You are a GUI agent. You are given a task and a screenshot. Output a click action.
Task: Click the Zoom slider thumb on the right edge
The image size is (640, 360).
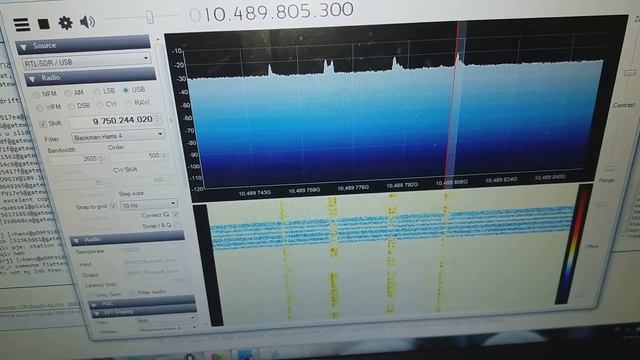(x=630, y=73)
